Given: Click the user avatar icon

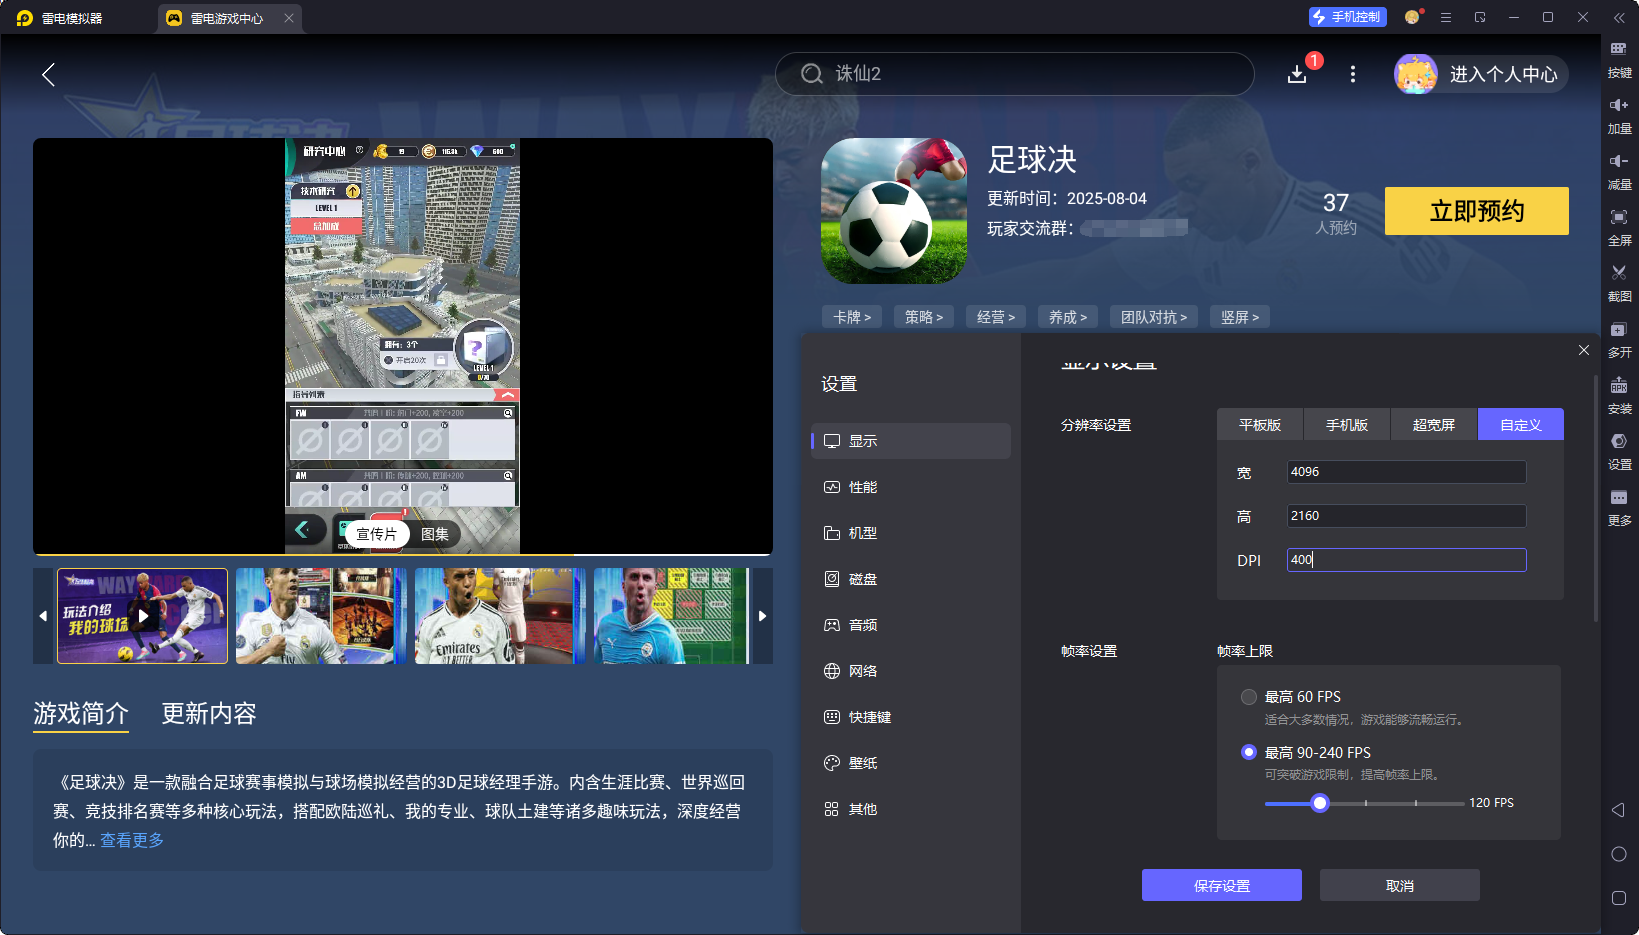Looking at the screenshot, I should 1416,74.
